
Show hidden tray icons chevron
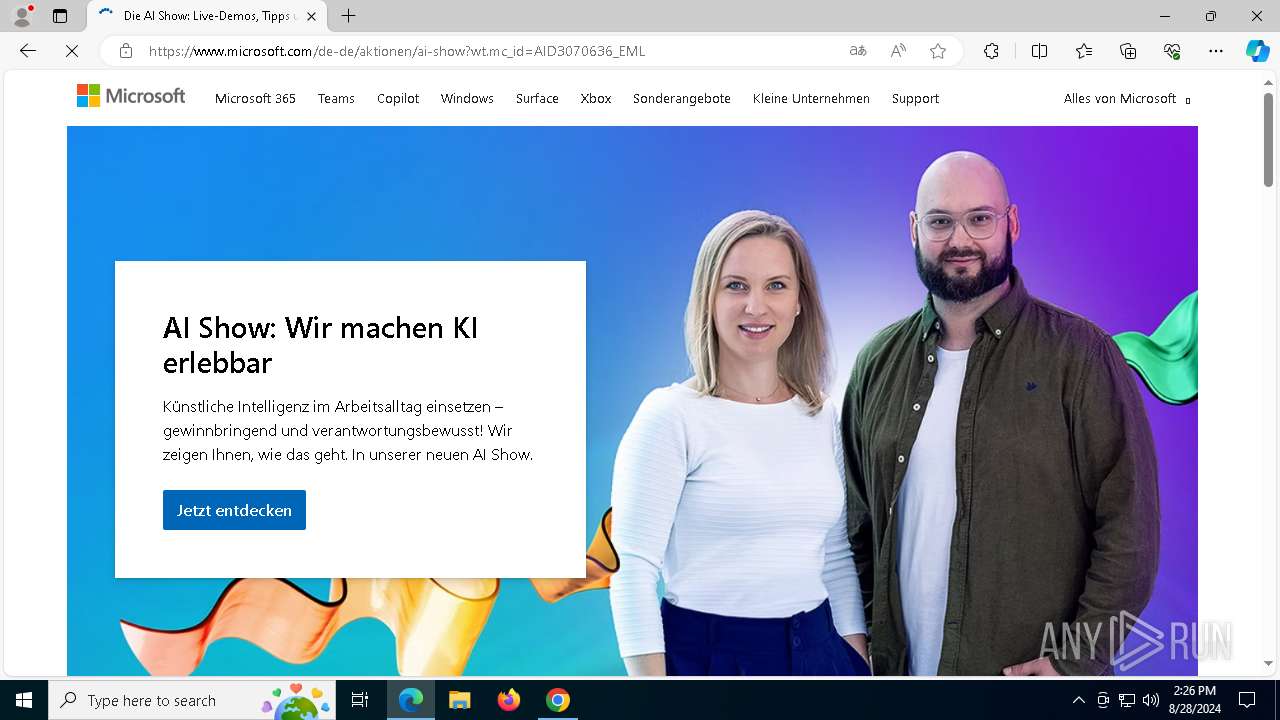pos(1078,700)
